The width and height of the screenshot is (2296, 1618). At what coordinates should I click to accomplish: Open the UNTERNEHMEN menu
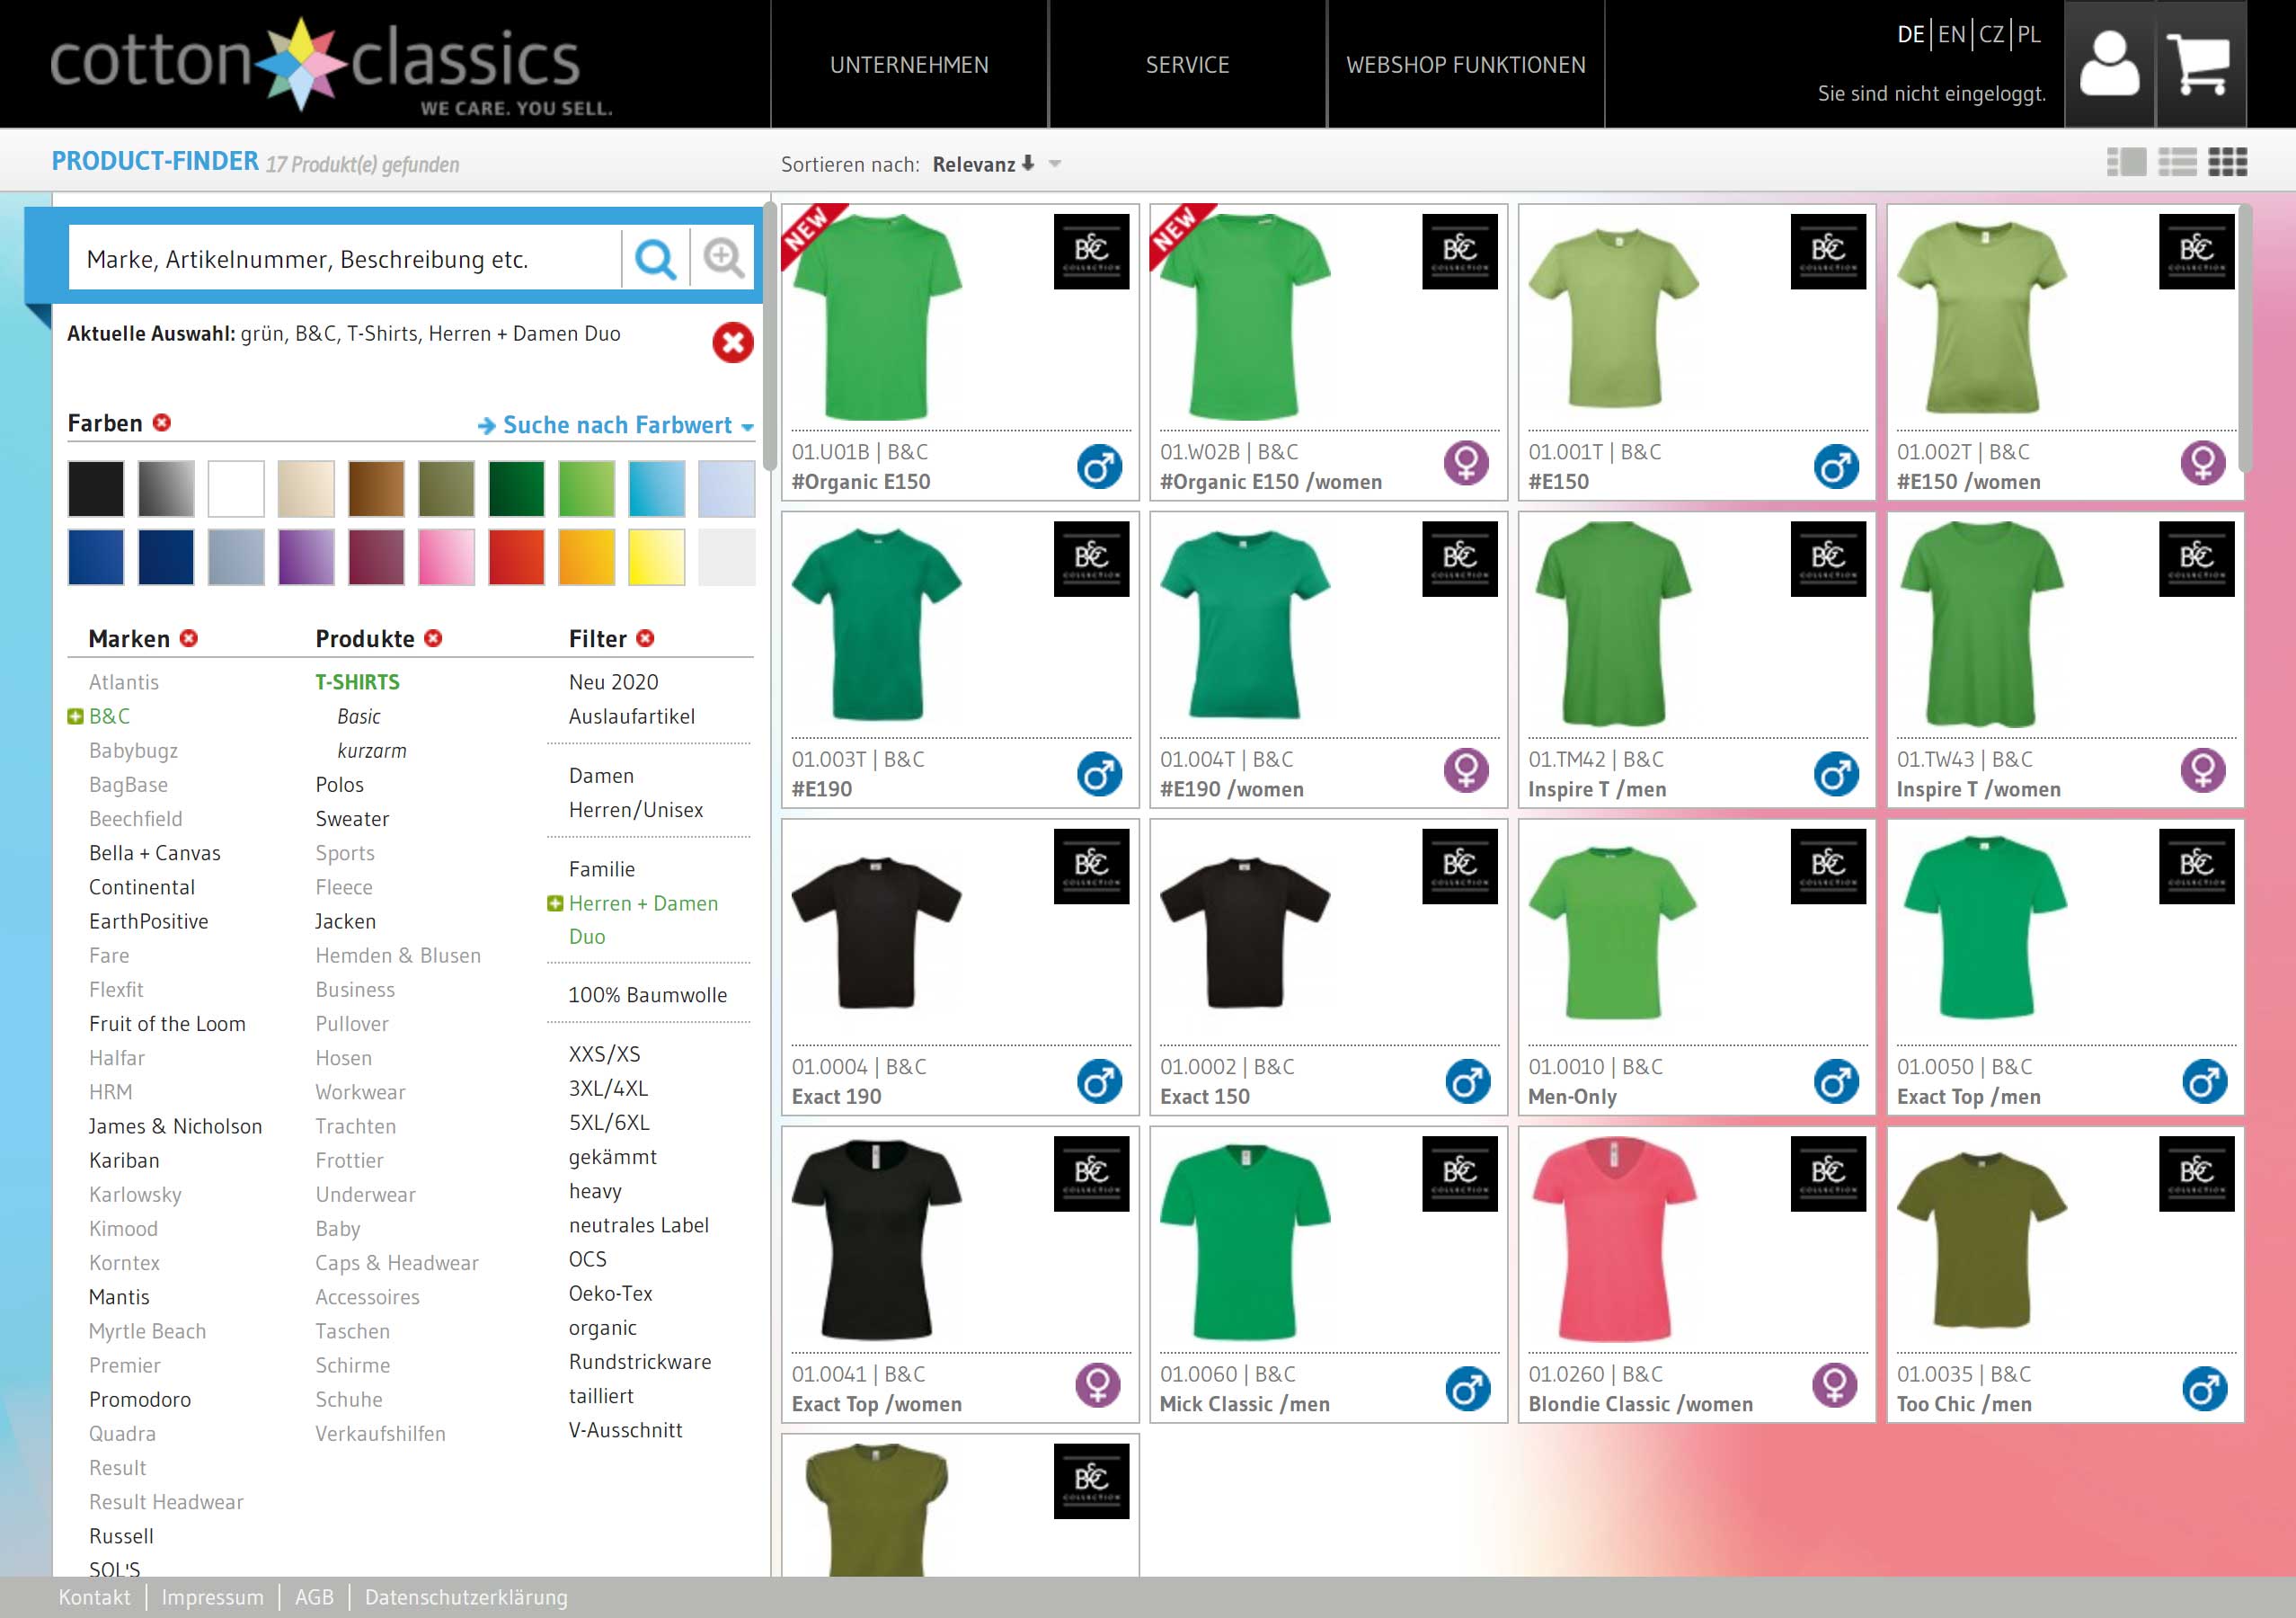click(909, 65)
